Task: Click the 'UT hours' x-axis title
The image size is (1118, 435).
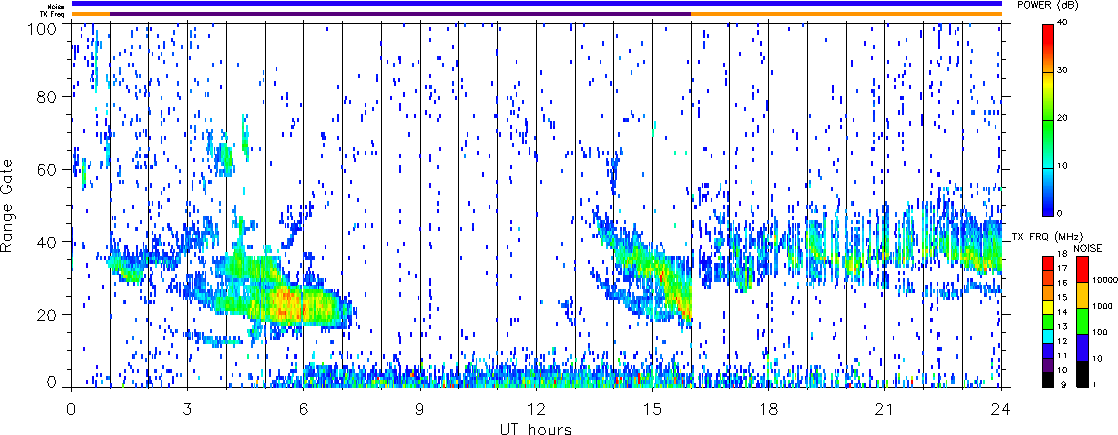Action: pyautogui.click(x=536, y=429)
